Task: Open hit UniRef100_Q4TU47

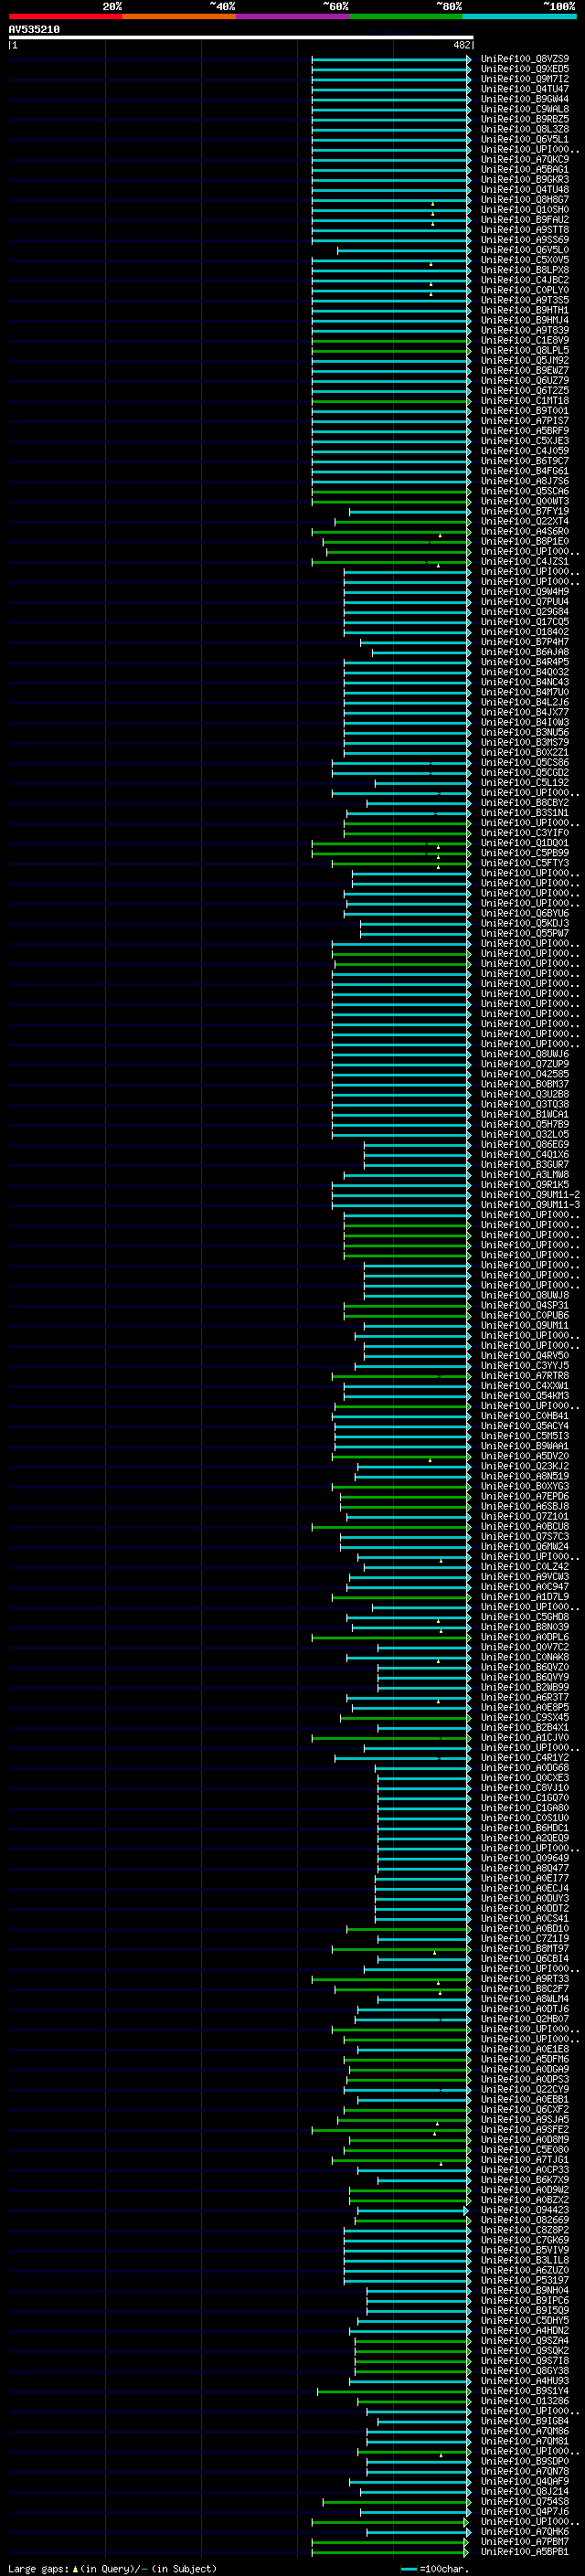Action: pyautogui.click(x=525, y=89)
